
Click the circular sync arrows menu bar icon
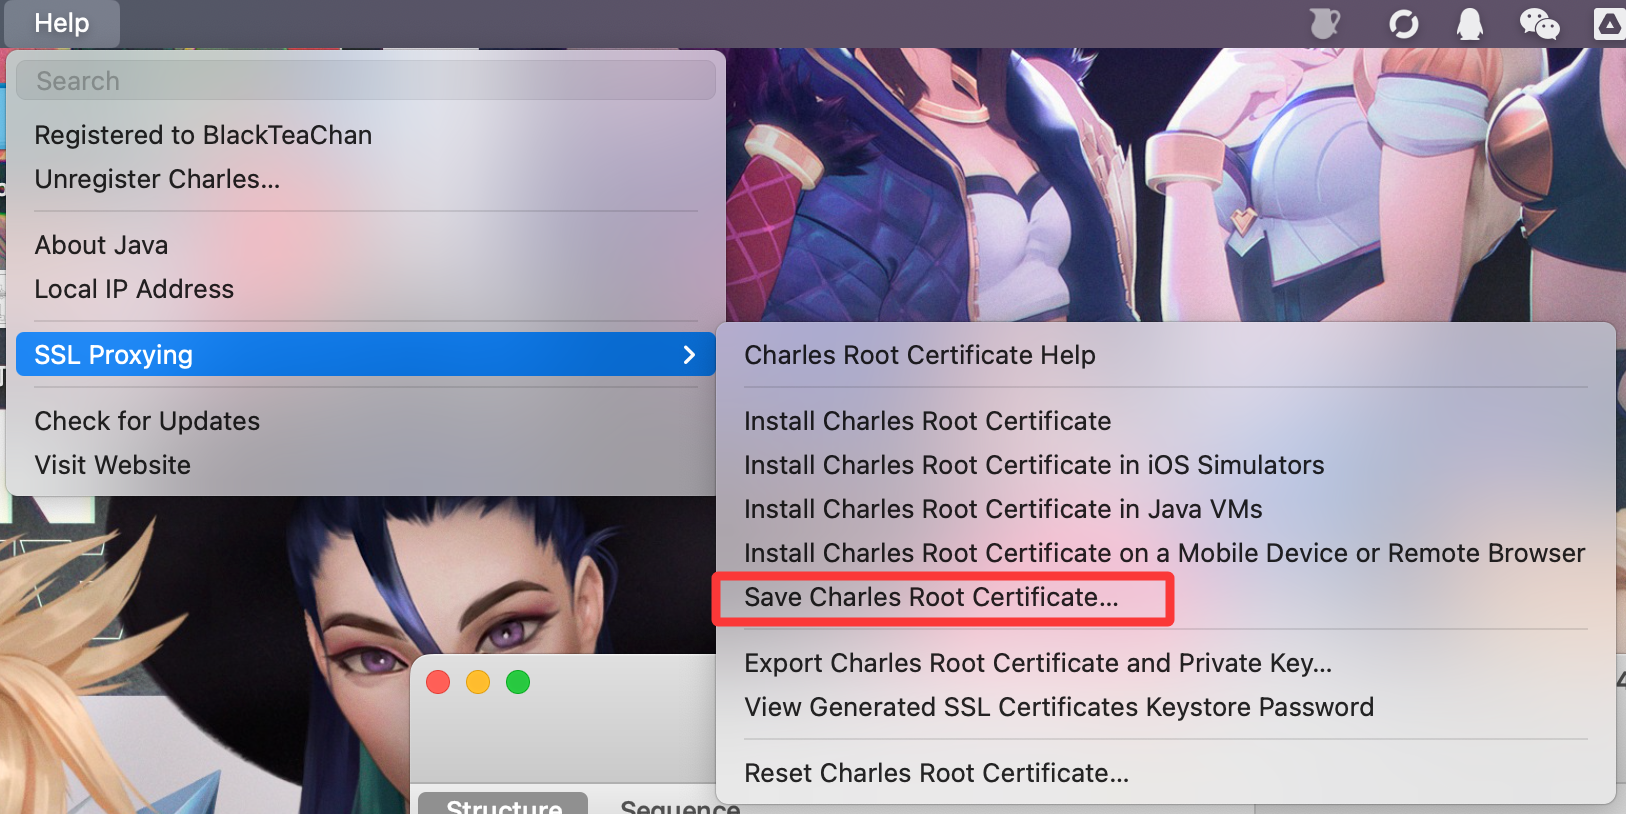coord(1403,23)
